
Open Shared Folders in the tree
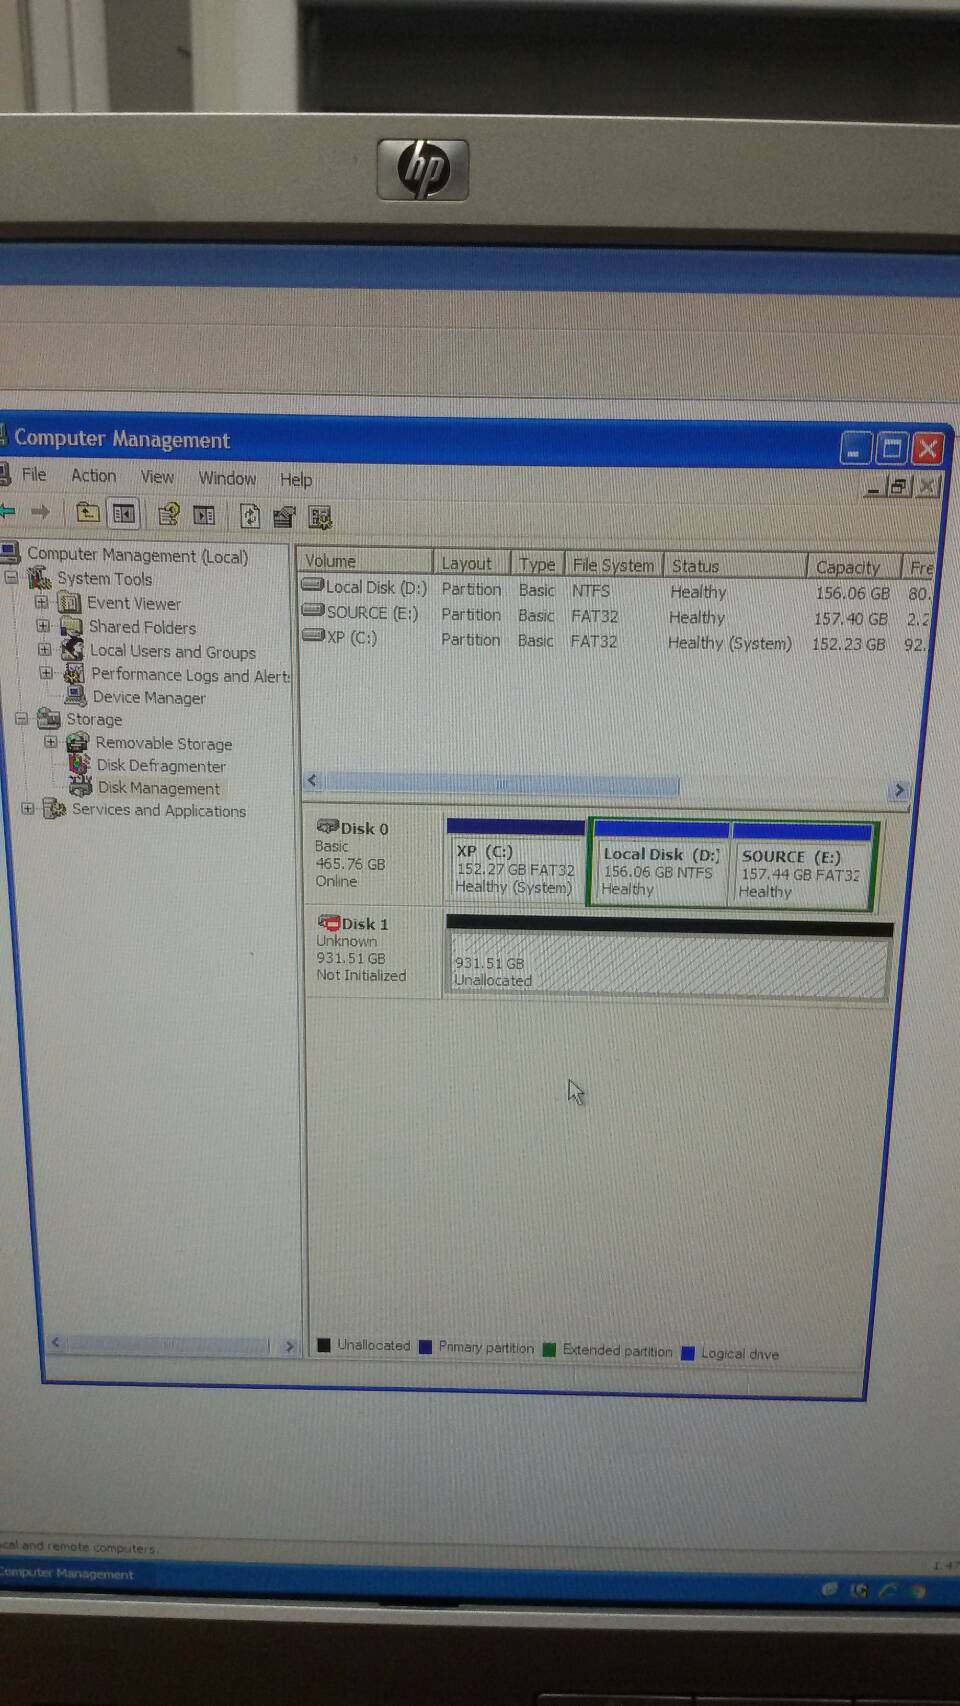pos(142,627)
